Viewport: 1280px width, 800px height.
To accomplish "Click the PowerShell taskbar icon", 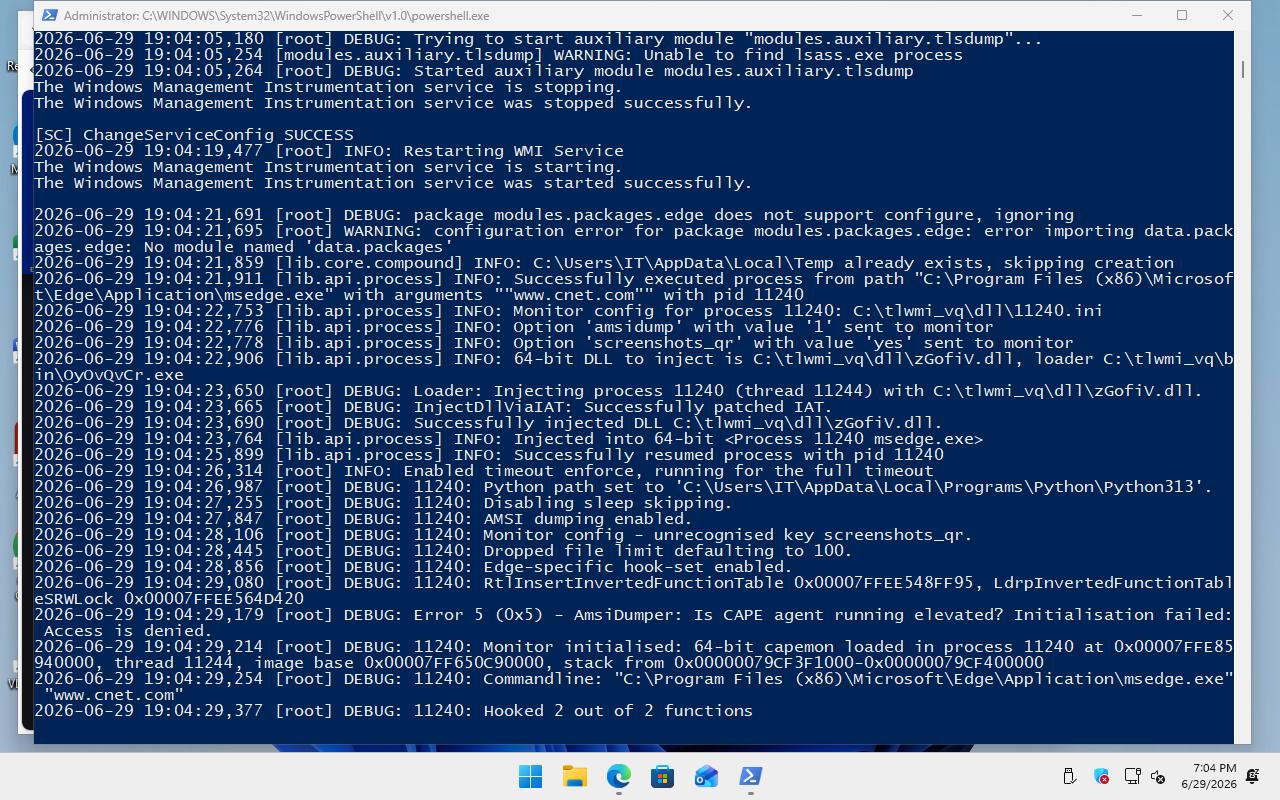I will tap(750, 776).
